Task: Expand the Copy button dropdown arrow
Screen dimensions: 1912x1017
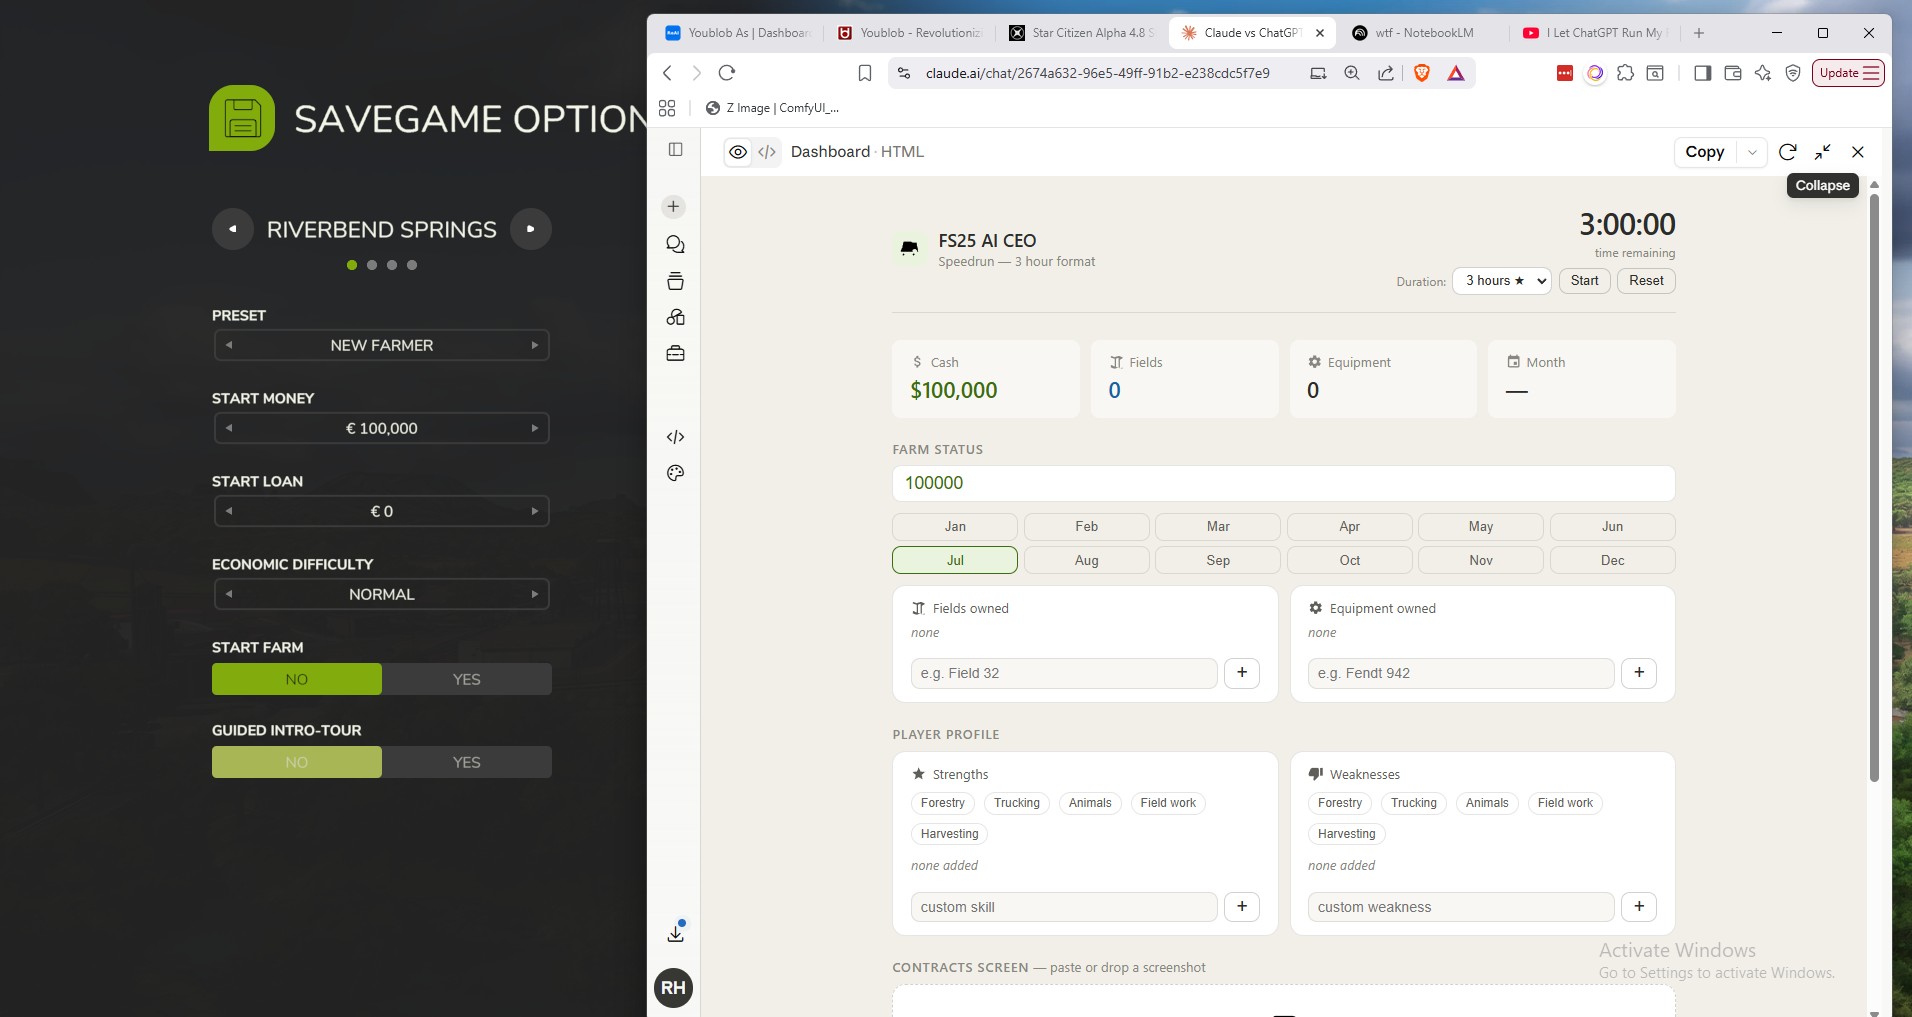Action: (x=1752, y=152)
